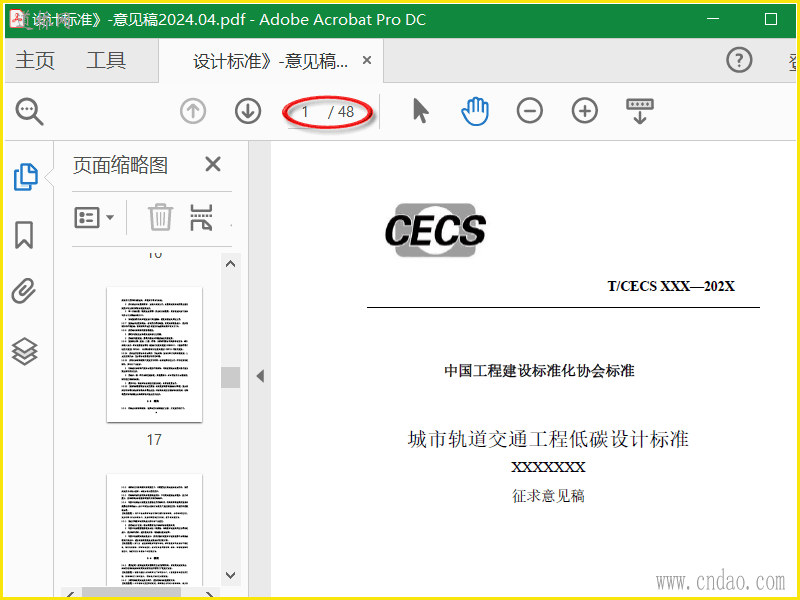Open thumbnail options dropdown menu

[94, 218]
